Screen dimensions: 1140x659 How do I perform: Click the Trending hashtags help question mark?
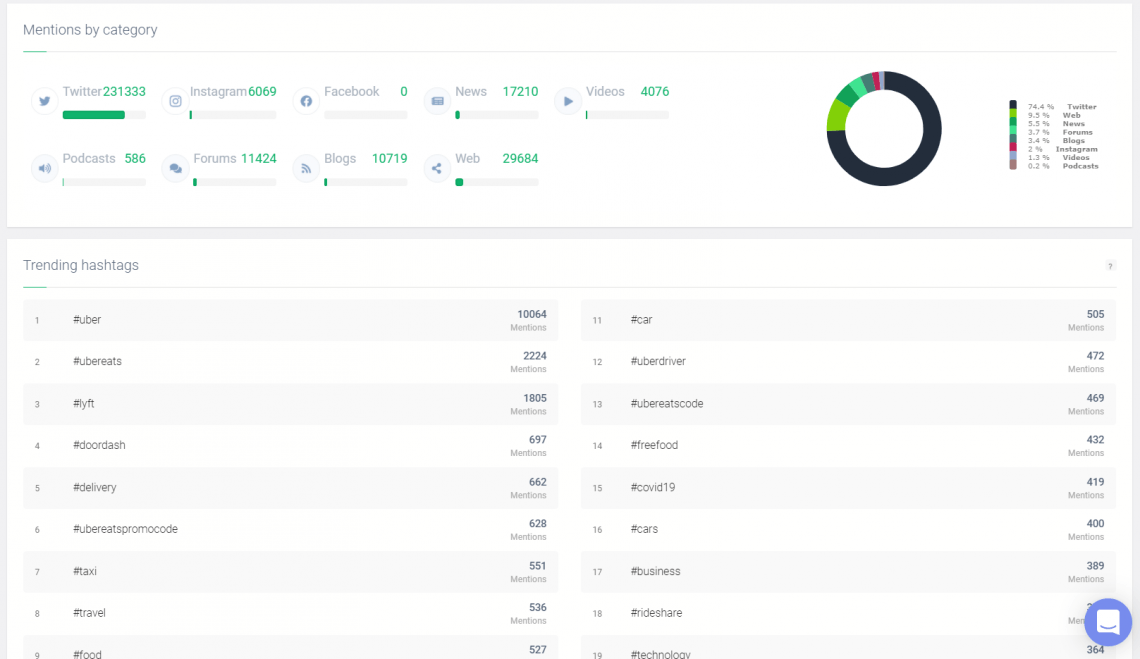click(x=1110, y=266)
